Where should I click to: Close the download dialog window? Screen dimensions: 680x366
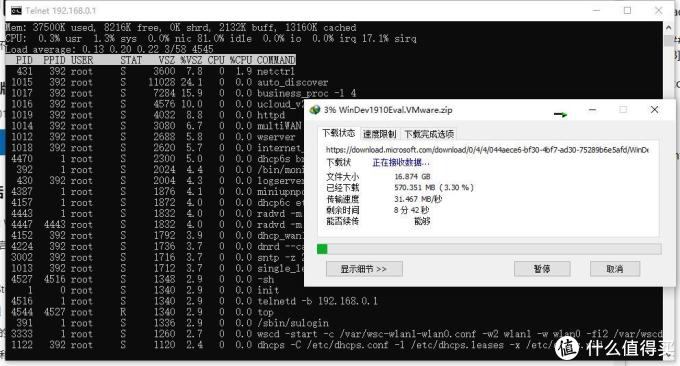(x=654, y=110)
